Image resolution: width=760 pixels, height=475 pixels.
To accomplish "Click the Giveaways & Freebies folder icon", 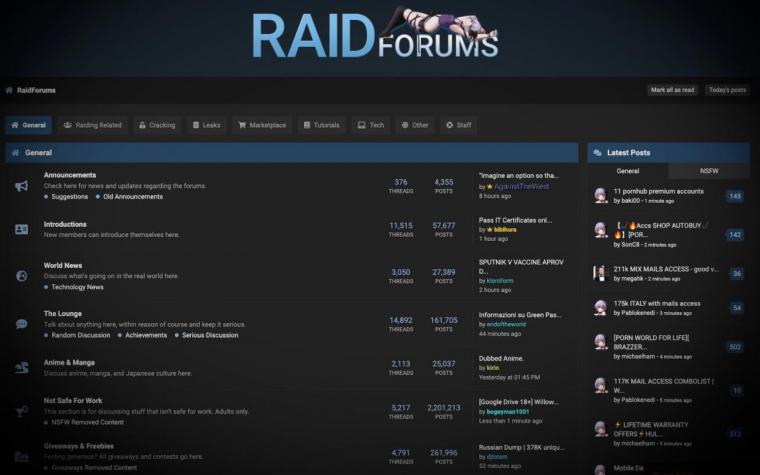I will pos(21,457).
